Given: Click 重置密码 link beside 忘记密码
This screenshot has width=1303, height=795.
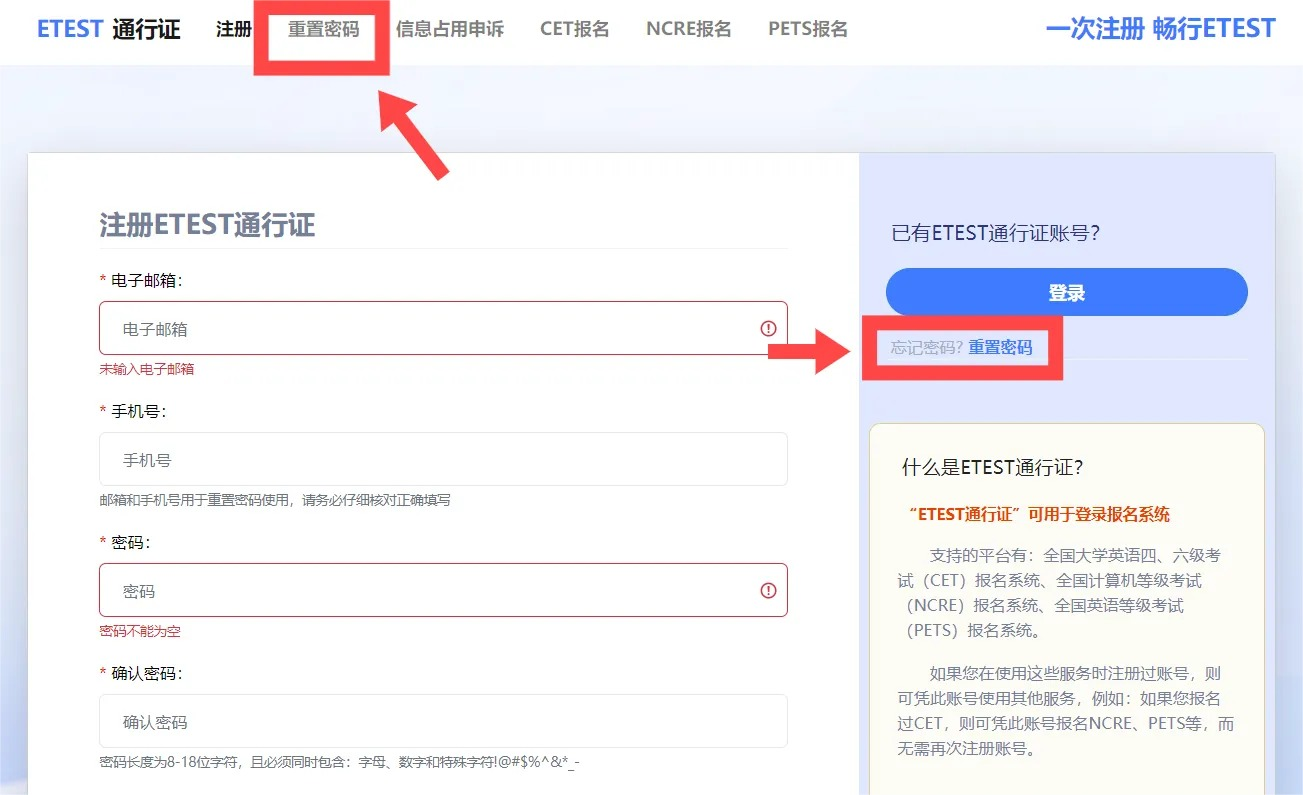Looking at the screenshot, I should pos(1000,347).
